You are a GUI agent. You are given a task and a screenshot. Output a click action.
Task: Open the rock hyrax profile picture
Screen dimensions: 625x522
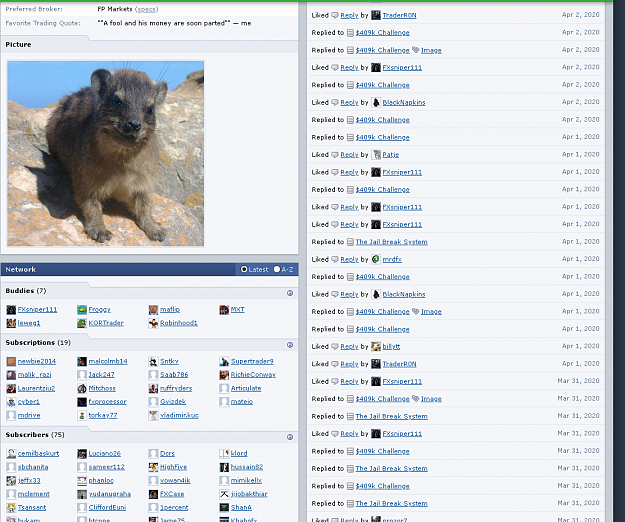[105, 153]
